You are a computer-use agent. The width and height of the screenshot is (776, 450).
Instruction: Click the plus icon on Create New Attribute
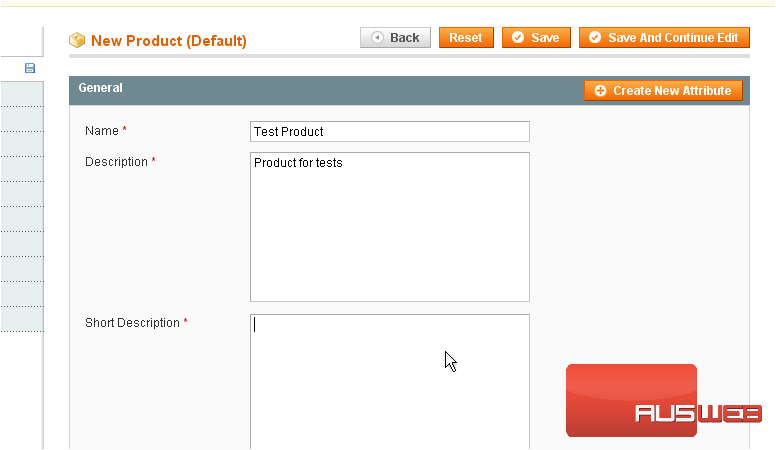point(600,91)
